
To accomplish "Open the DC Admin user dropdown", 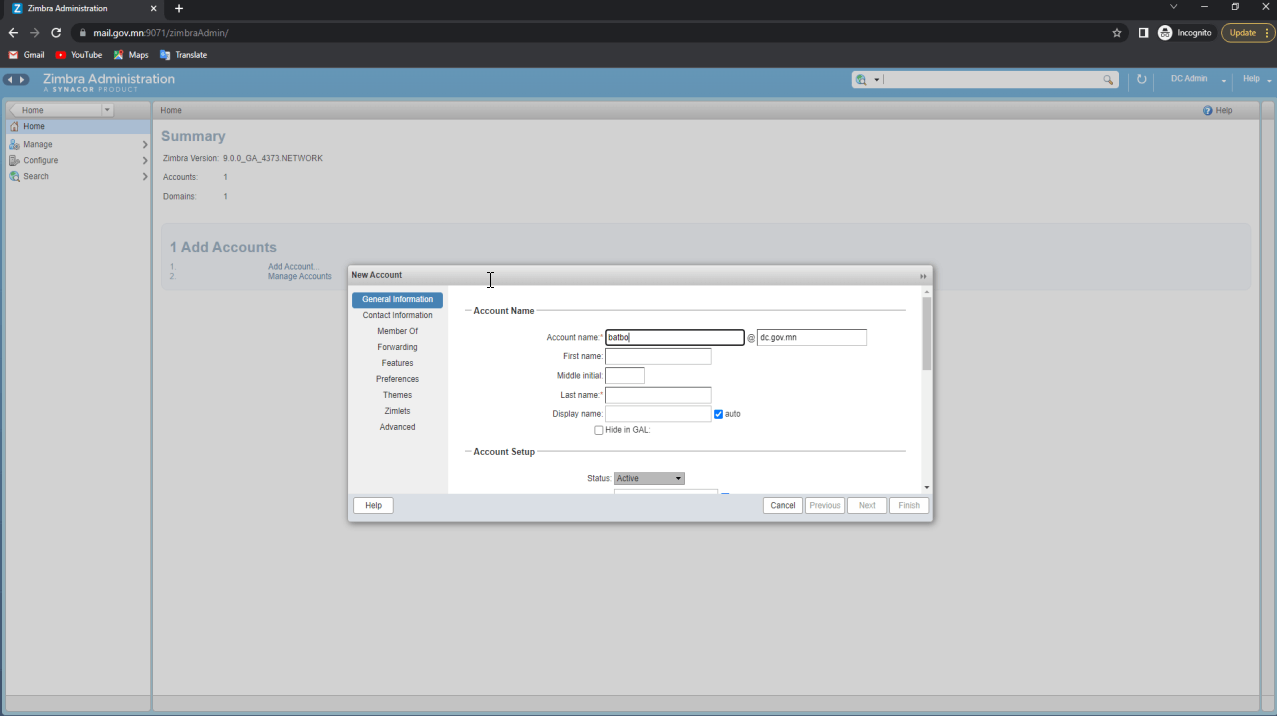I will (x=1198, y=79).
